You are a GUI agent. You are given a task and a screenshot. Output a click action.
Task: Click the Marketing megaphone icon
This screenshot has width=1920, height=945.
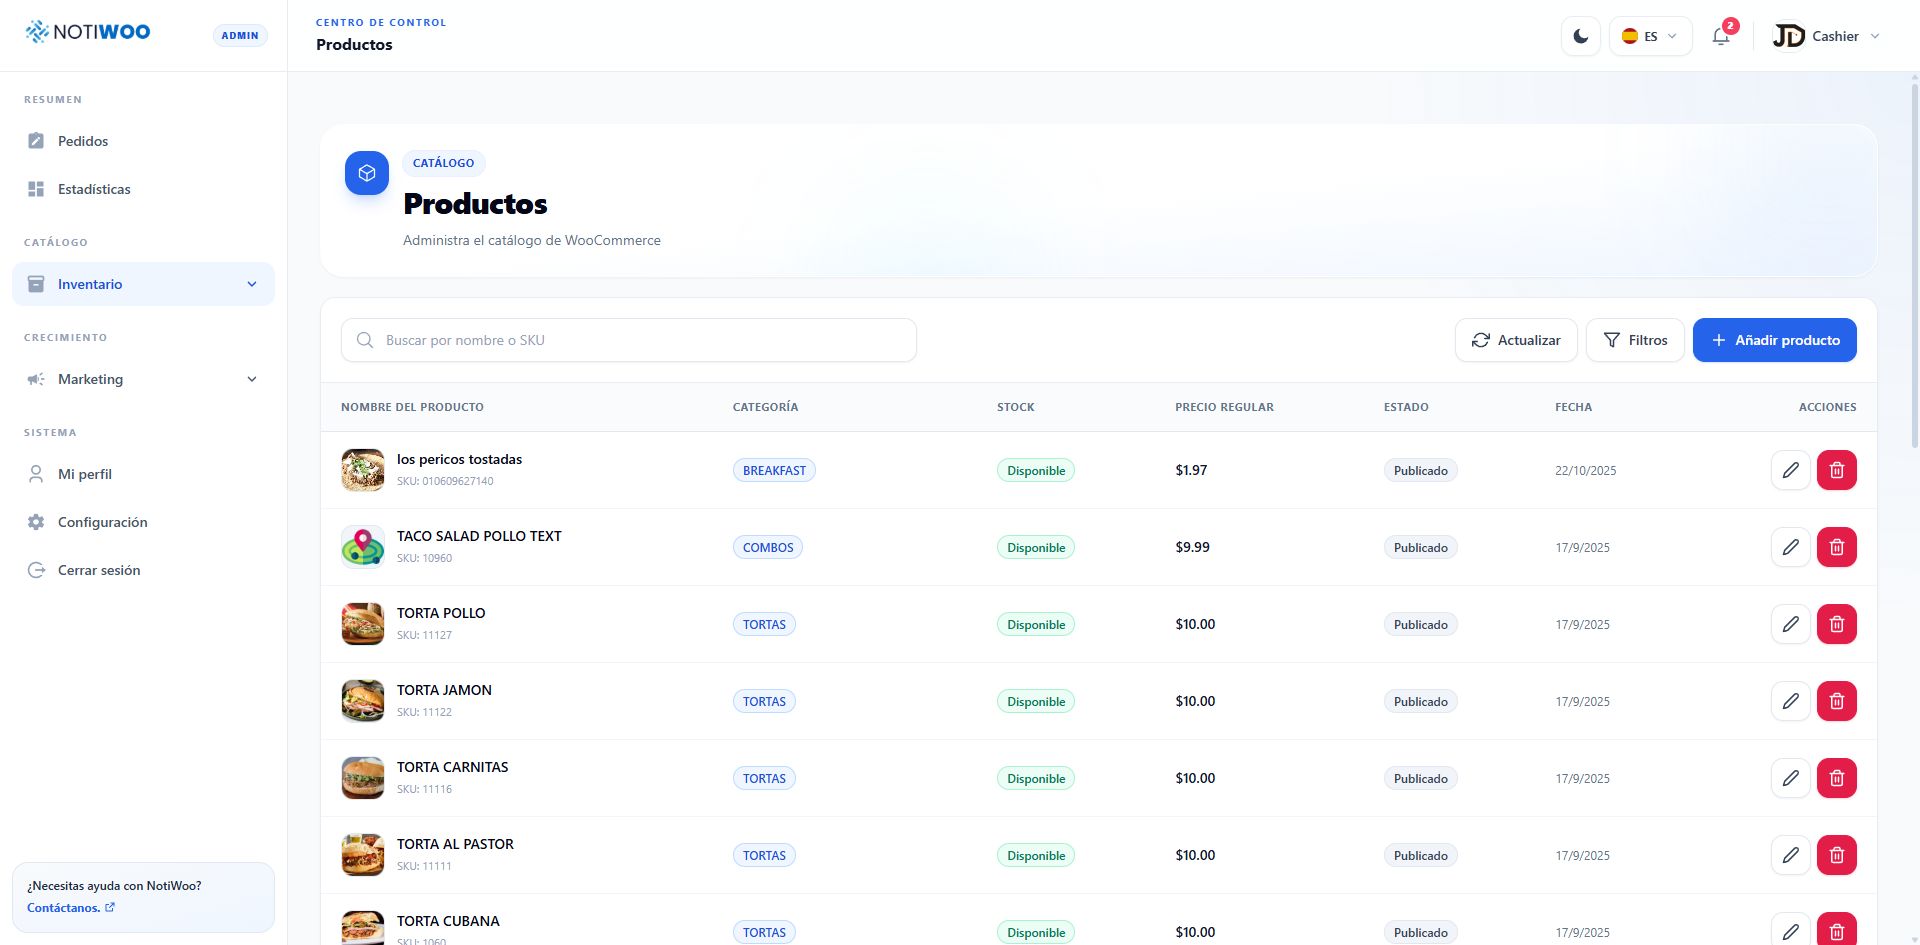36,379
